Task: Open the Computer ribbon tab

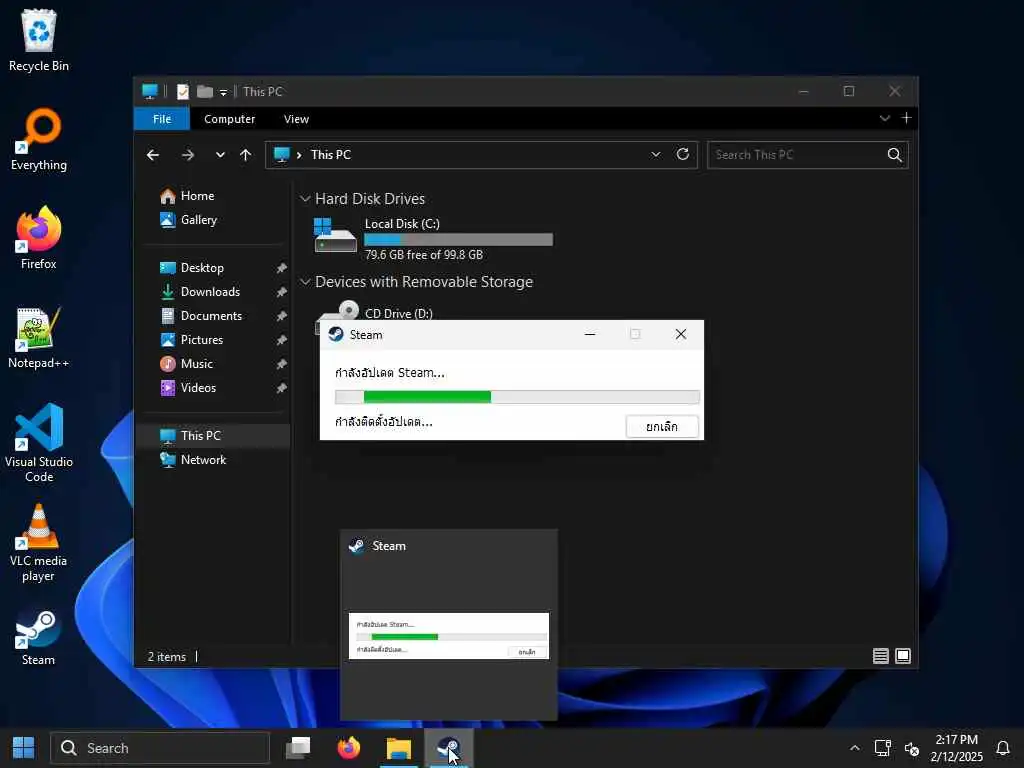Action: (x=229, y=119)
